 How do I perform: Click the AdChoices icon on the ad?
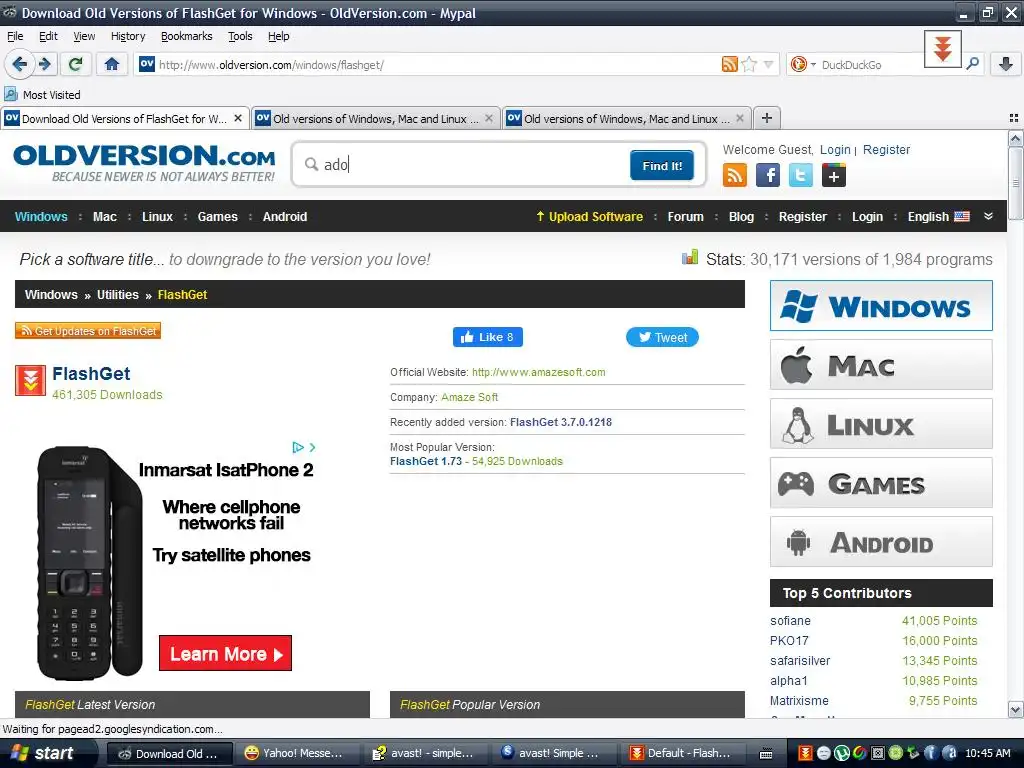pyautogui.click(x=298, y=447)
